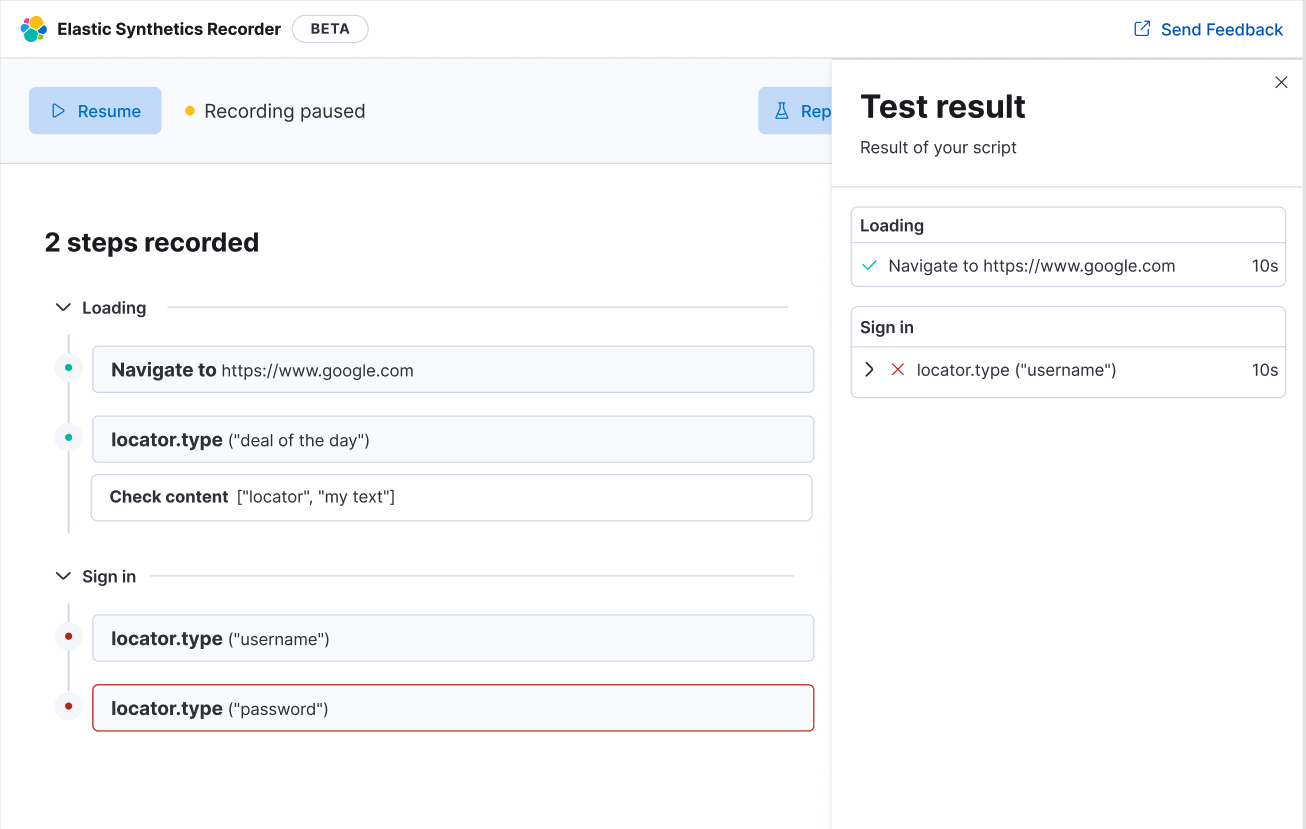Select the locator.type "username" step
The width and height of the screenshot is (1306, 829).
pos(453,638)
